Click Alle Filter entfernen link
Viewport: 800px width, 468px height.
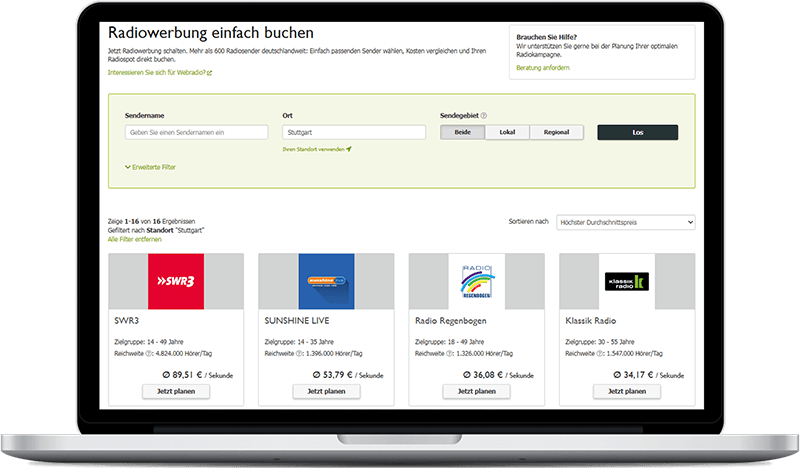(135, 239)
